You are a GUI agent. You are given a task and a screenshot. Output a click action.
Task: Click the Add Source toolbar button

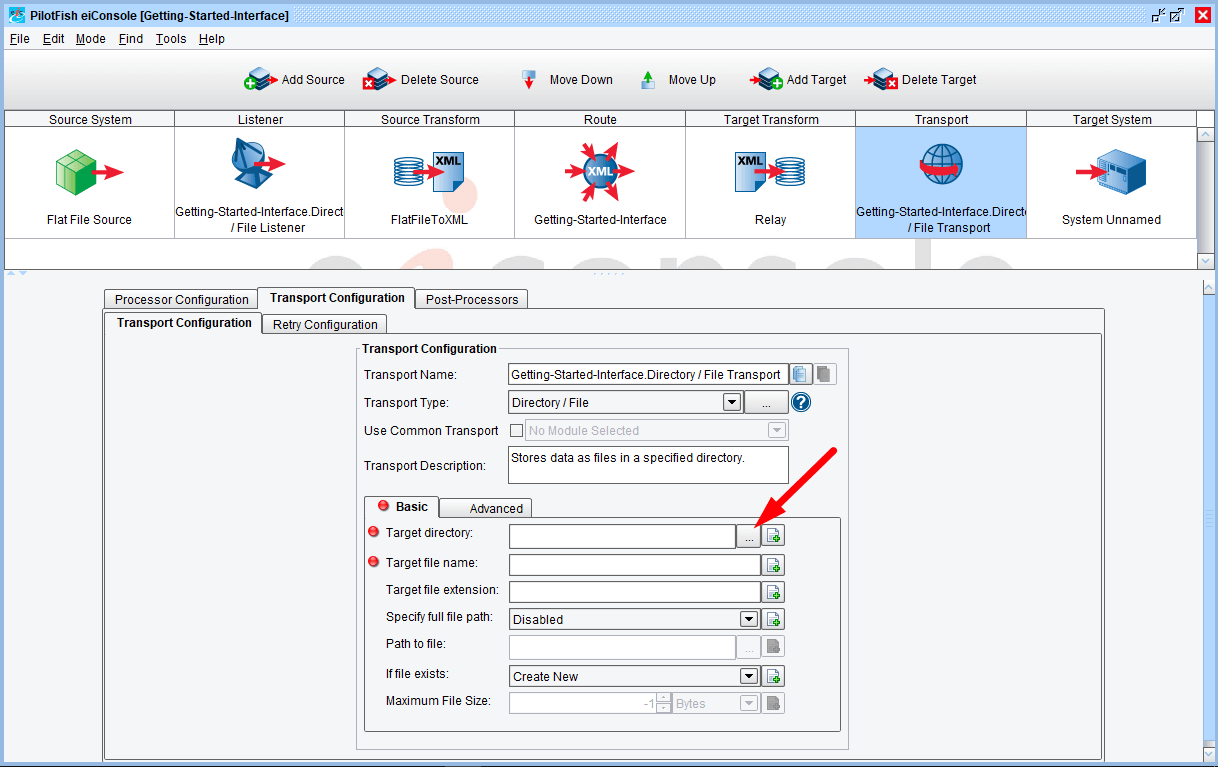(295, 80)
